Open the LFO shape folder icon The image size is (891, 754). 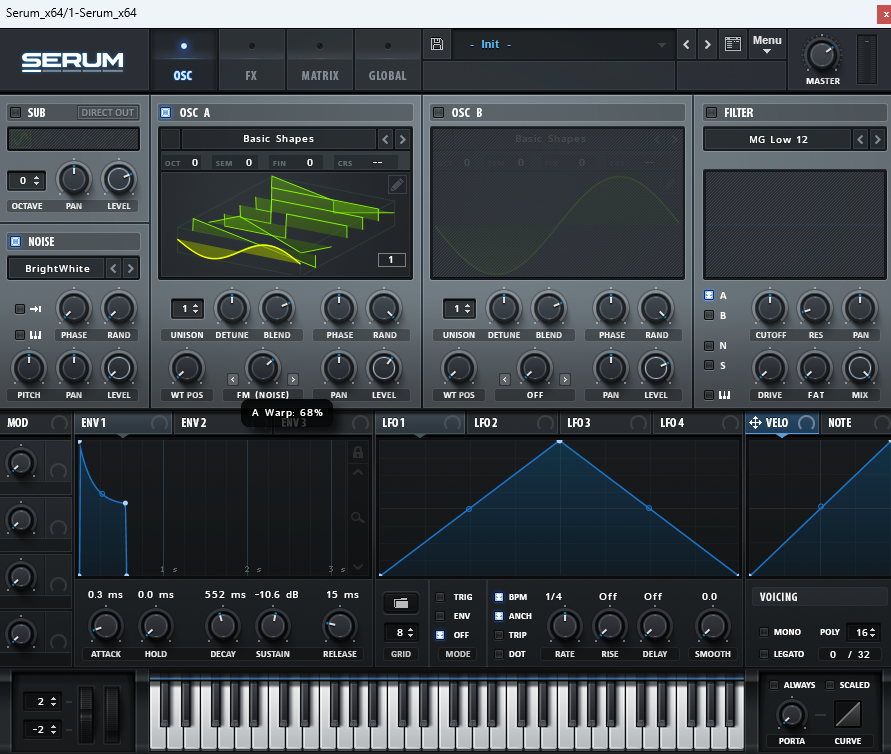coord(401,603)
